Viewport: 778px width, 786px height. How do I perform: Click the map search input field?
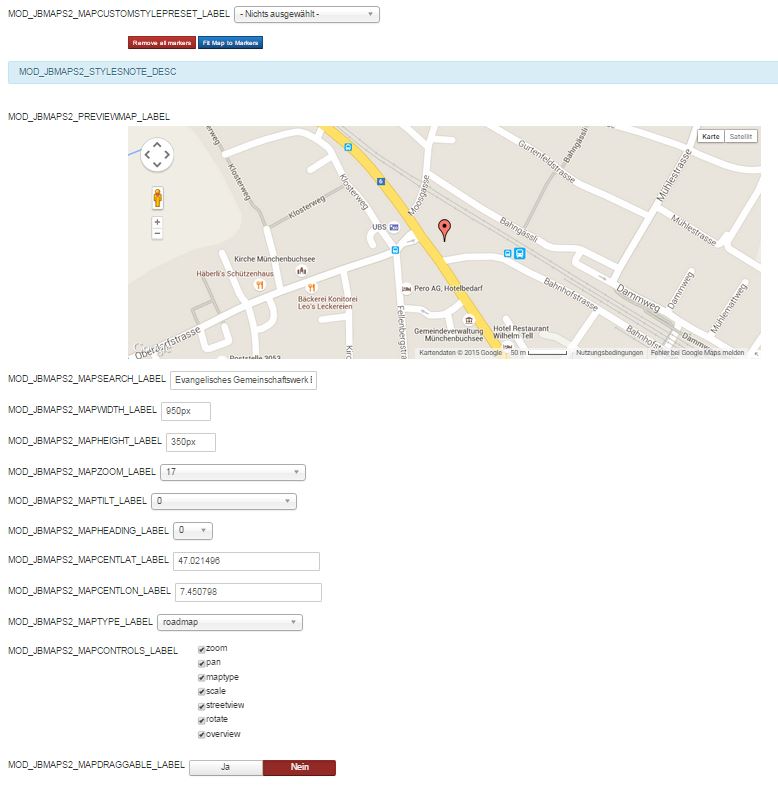244,380
